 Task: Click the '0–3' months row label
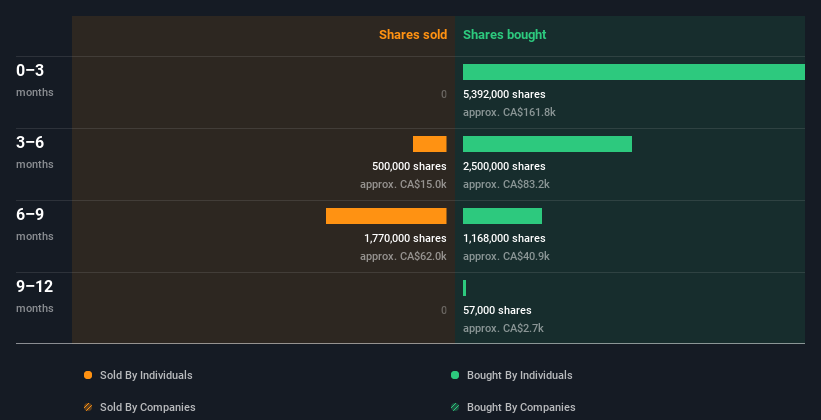pyautogui.click(x=30, y=71)
